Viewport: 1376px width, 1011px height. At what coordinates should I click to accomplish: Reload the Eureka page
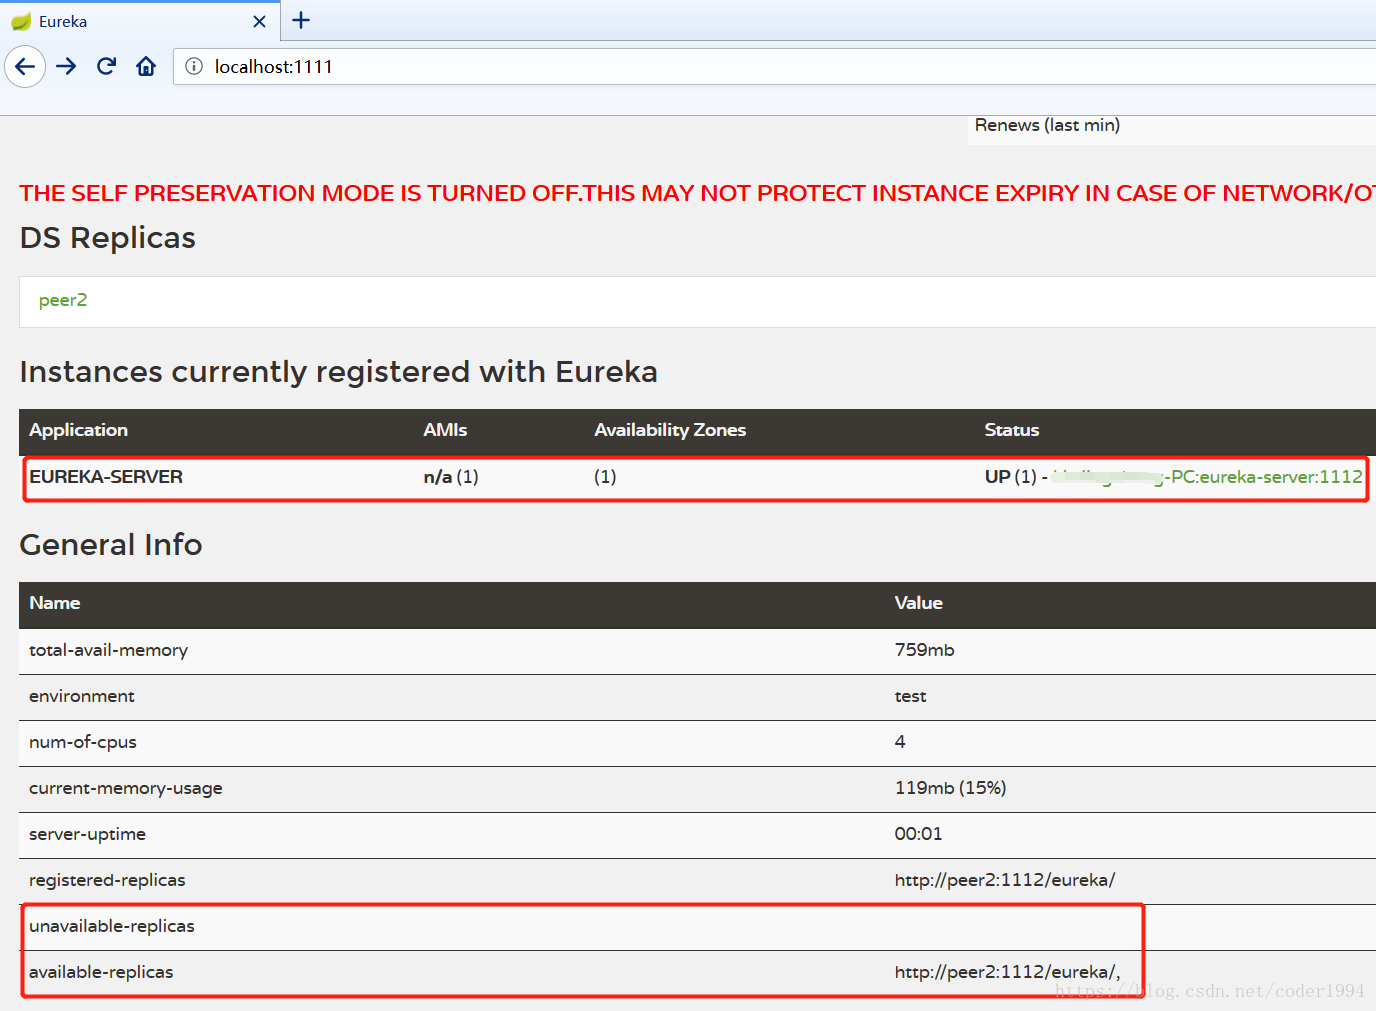click(106, 67)
